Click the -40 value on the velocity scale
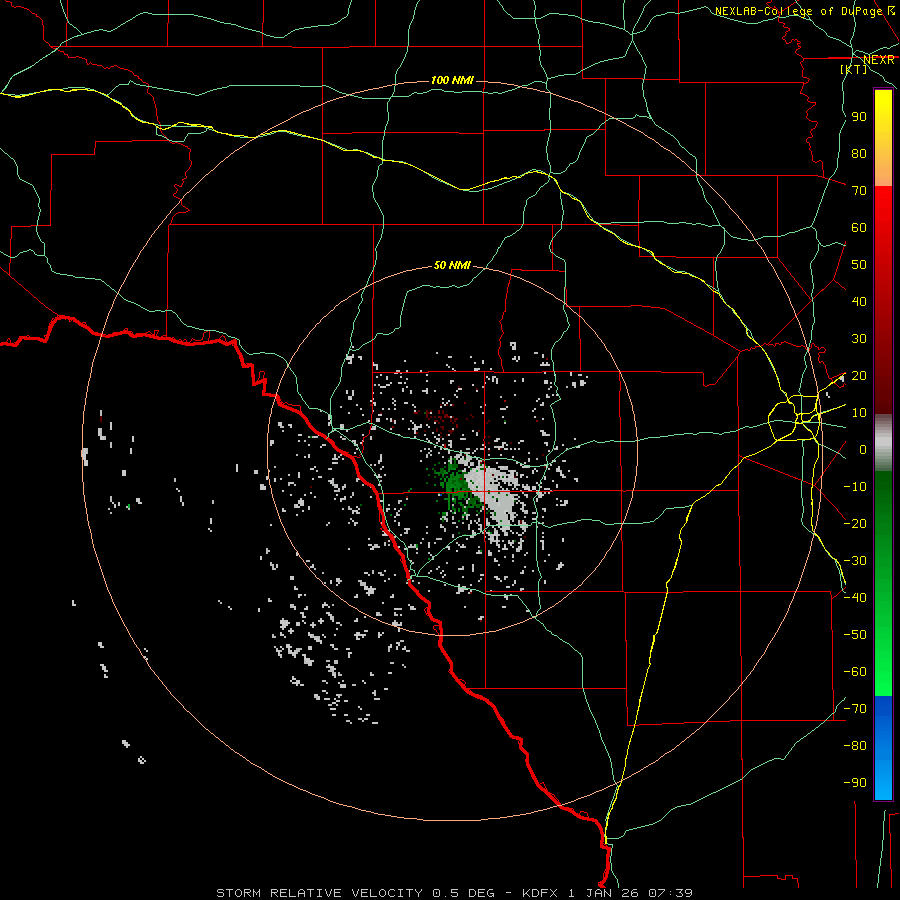 855,598
